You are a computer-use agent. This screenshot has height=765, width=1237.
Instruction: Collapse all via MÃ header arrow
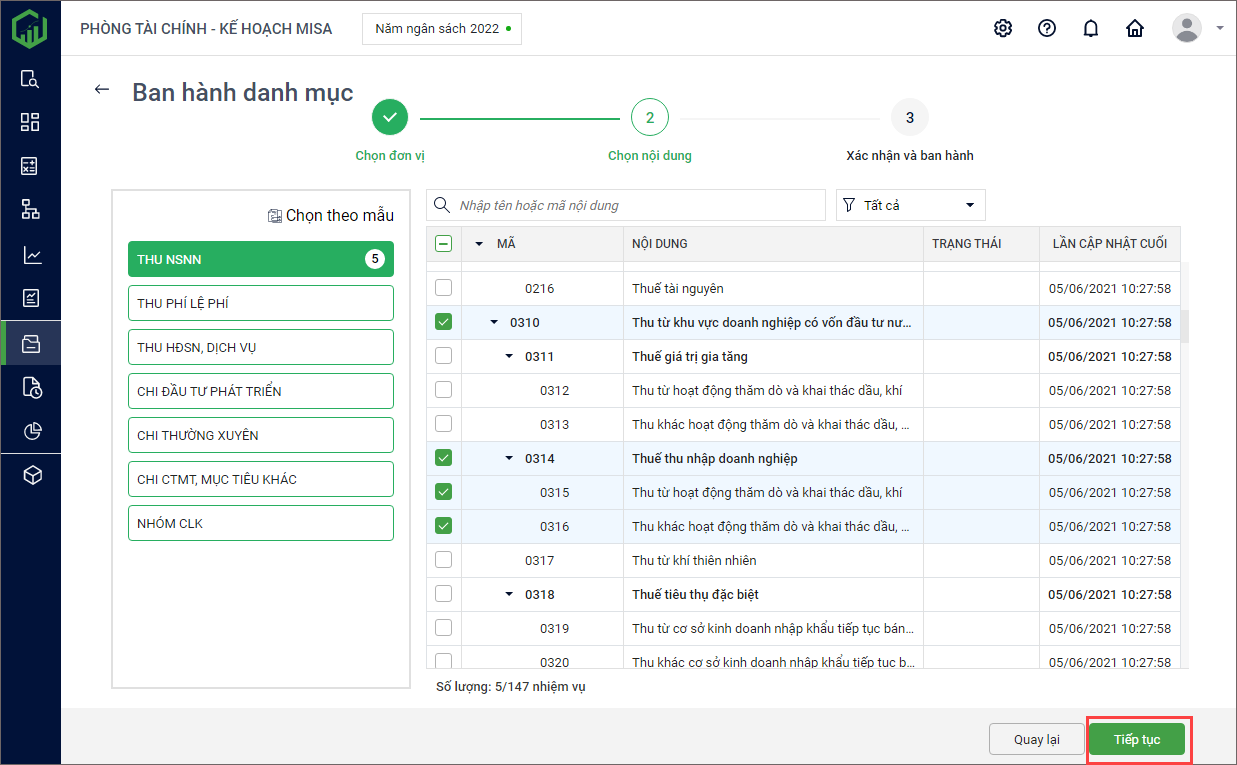[x=479, y=244]
